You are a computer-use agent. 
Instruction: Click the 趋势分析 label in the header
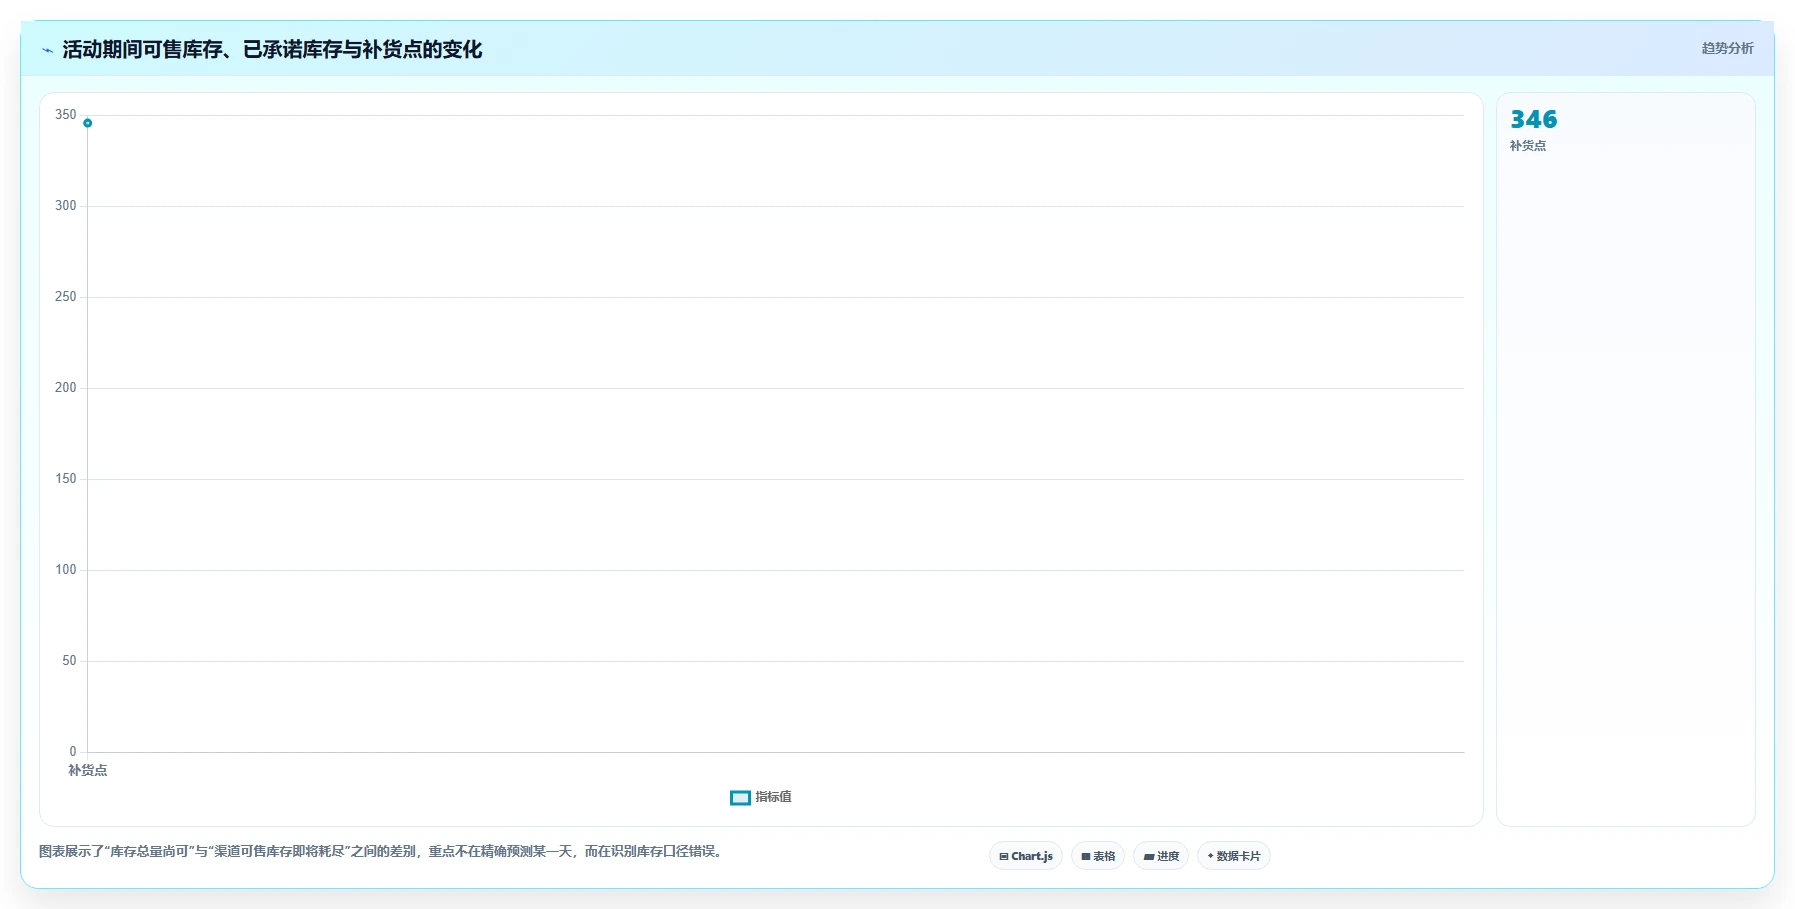(x=1727, y=48)
